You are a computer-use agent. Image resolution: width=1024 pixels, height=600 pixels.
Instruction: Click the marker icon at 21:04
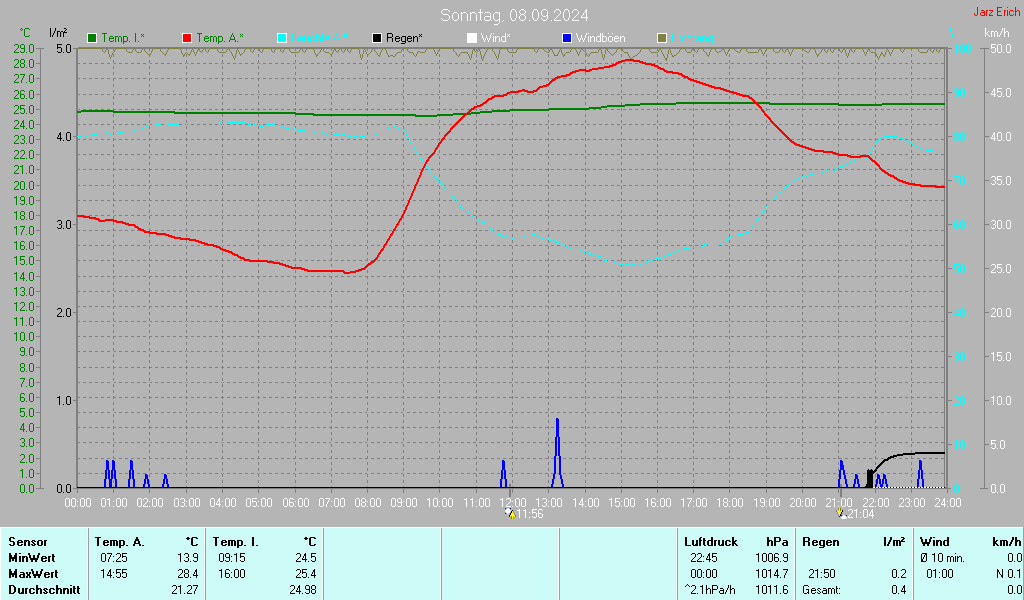coord(841,514)
